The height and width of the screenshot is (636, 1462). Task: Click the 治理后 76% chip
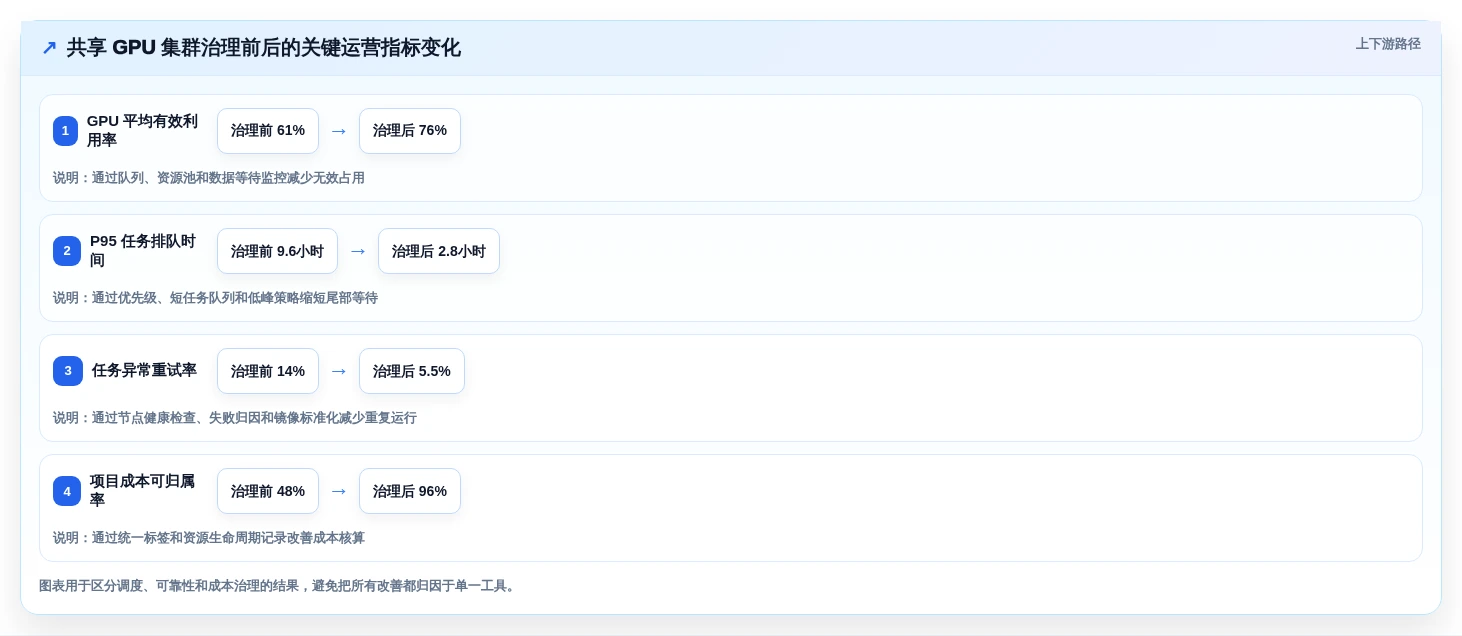tap(410, 131)
